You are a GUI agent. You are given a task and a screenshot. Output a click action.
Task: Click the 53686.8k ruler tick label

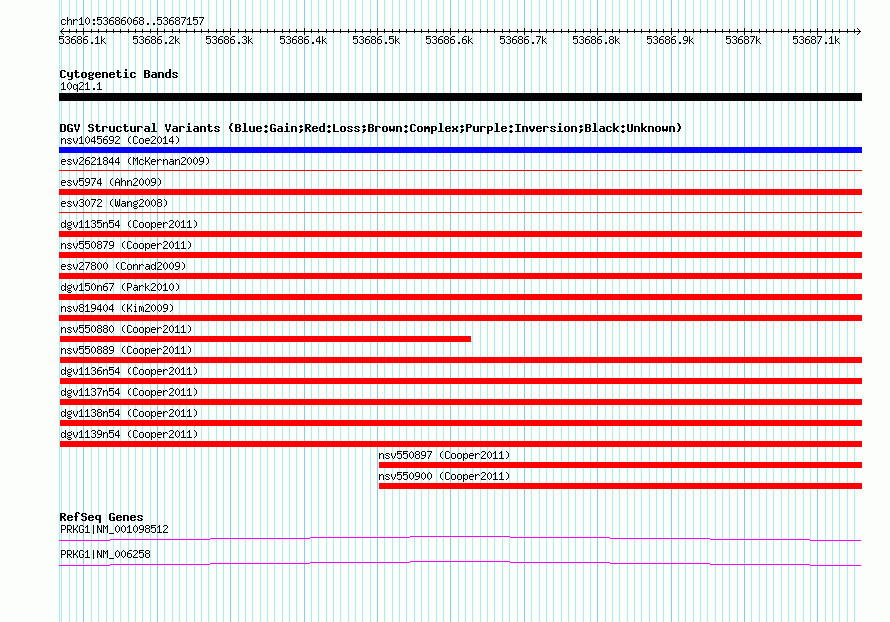click(x=597, y=40)
